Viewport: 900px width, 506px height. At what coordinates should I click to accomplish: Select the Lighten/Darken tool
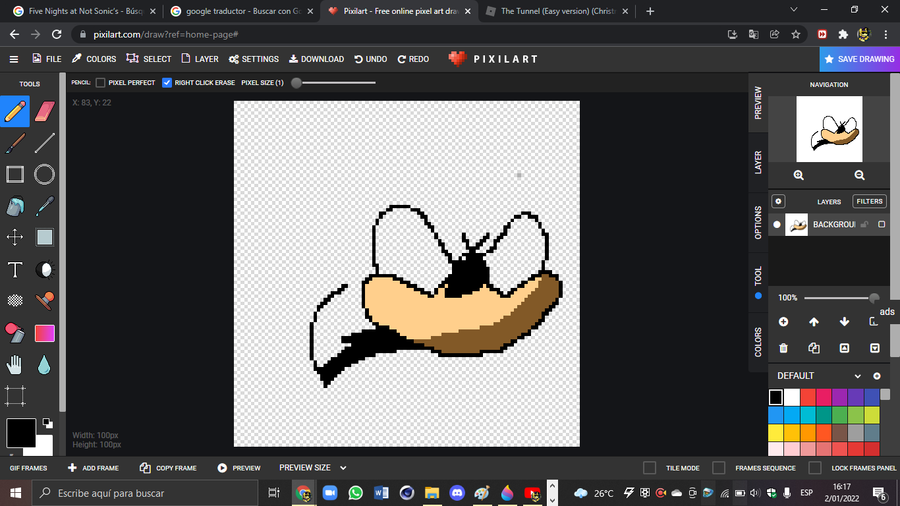click(x=44, y=269)
